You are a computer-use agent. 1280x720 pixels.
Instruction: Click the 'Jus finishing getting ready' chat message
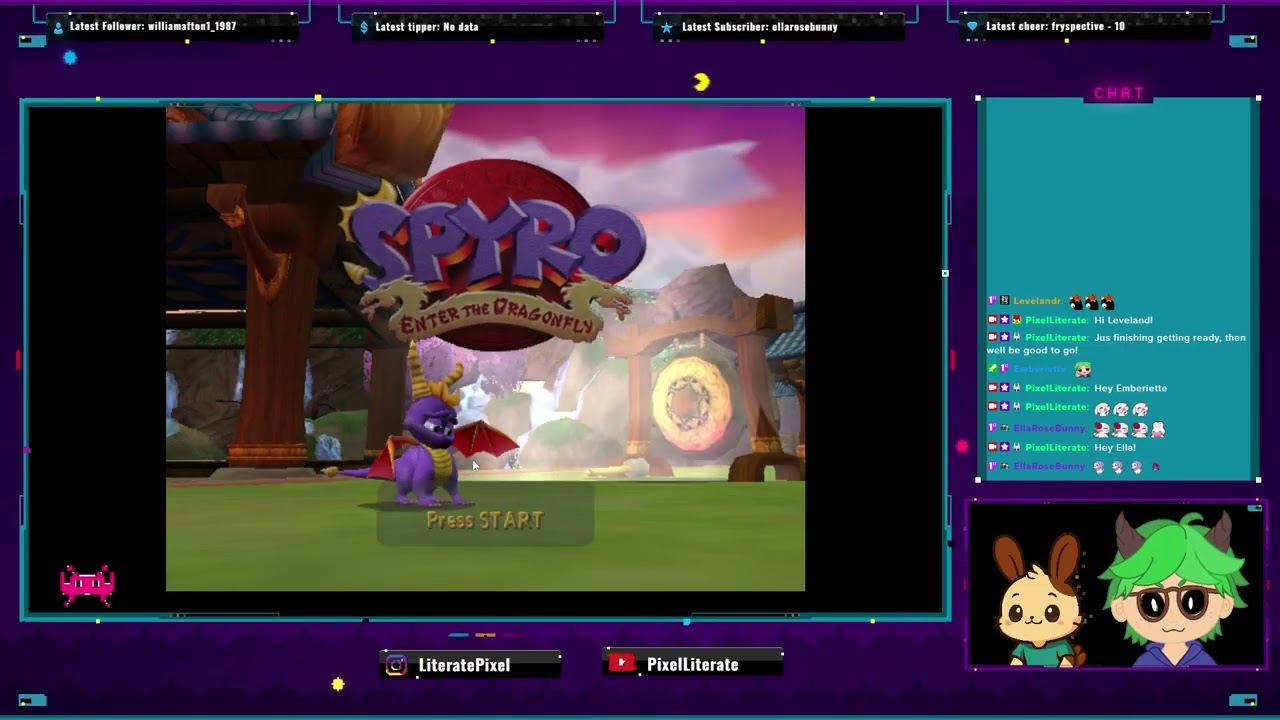(x=1116, y=344)
